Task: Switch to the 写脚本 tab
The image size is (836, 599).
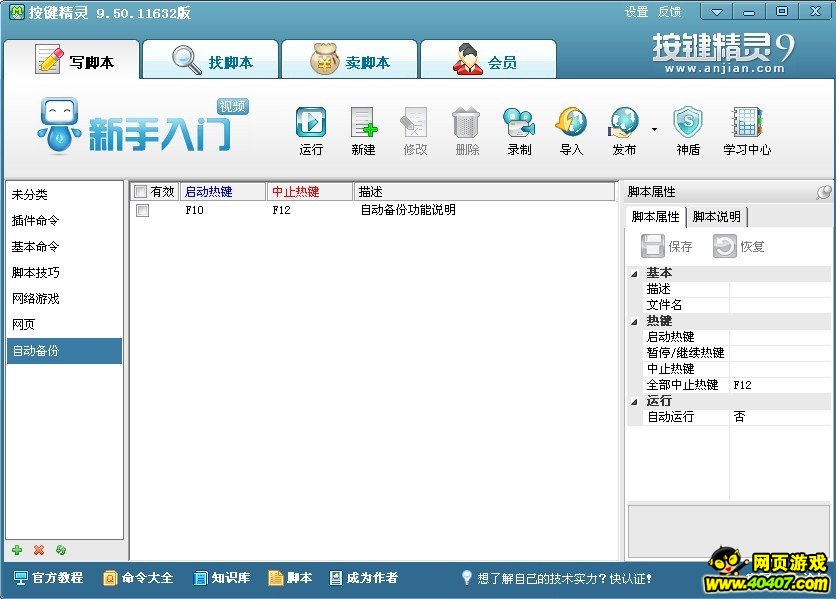Action: pyautogui.click(x=72, y=60)
